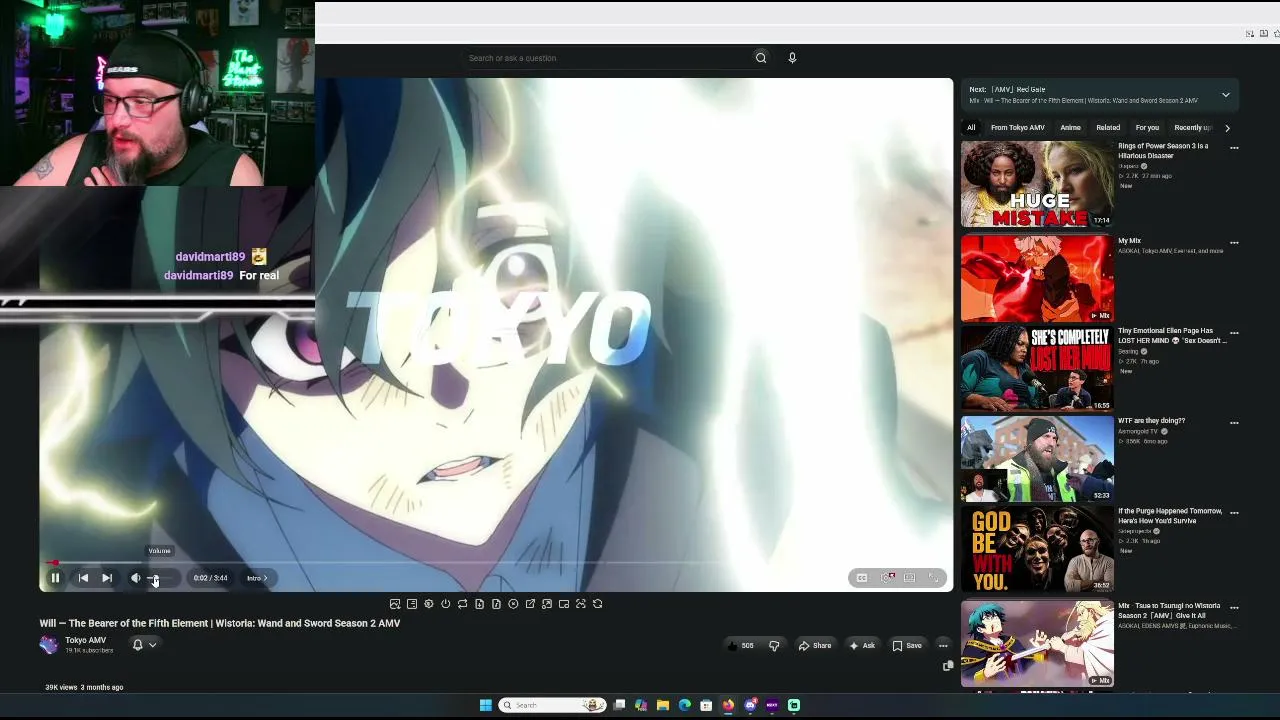Skip to the next video
The width and height of the screenshot is (1280, 720).
point(107,578)
